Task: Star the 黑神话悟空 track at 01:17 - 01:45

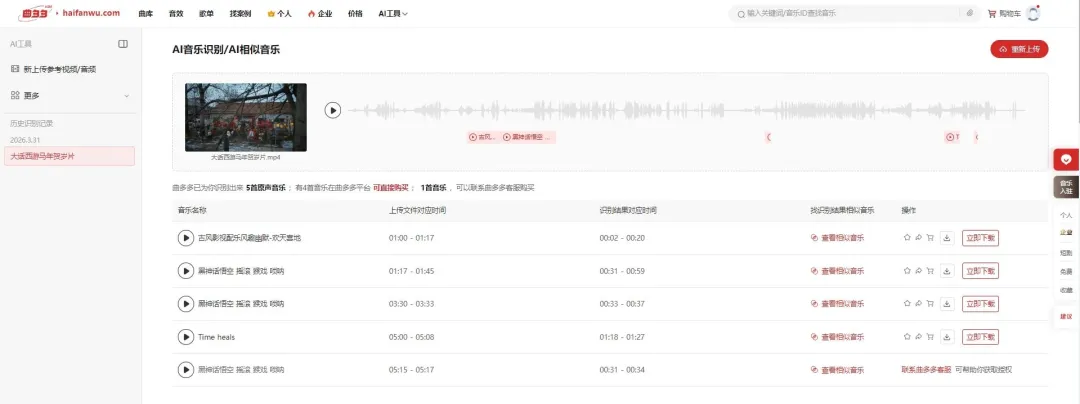Action: tap(907, 271)
